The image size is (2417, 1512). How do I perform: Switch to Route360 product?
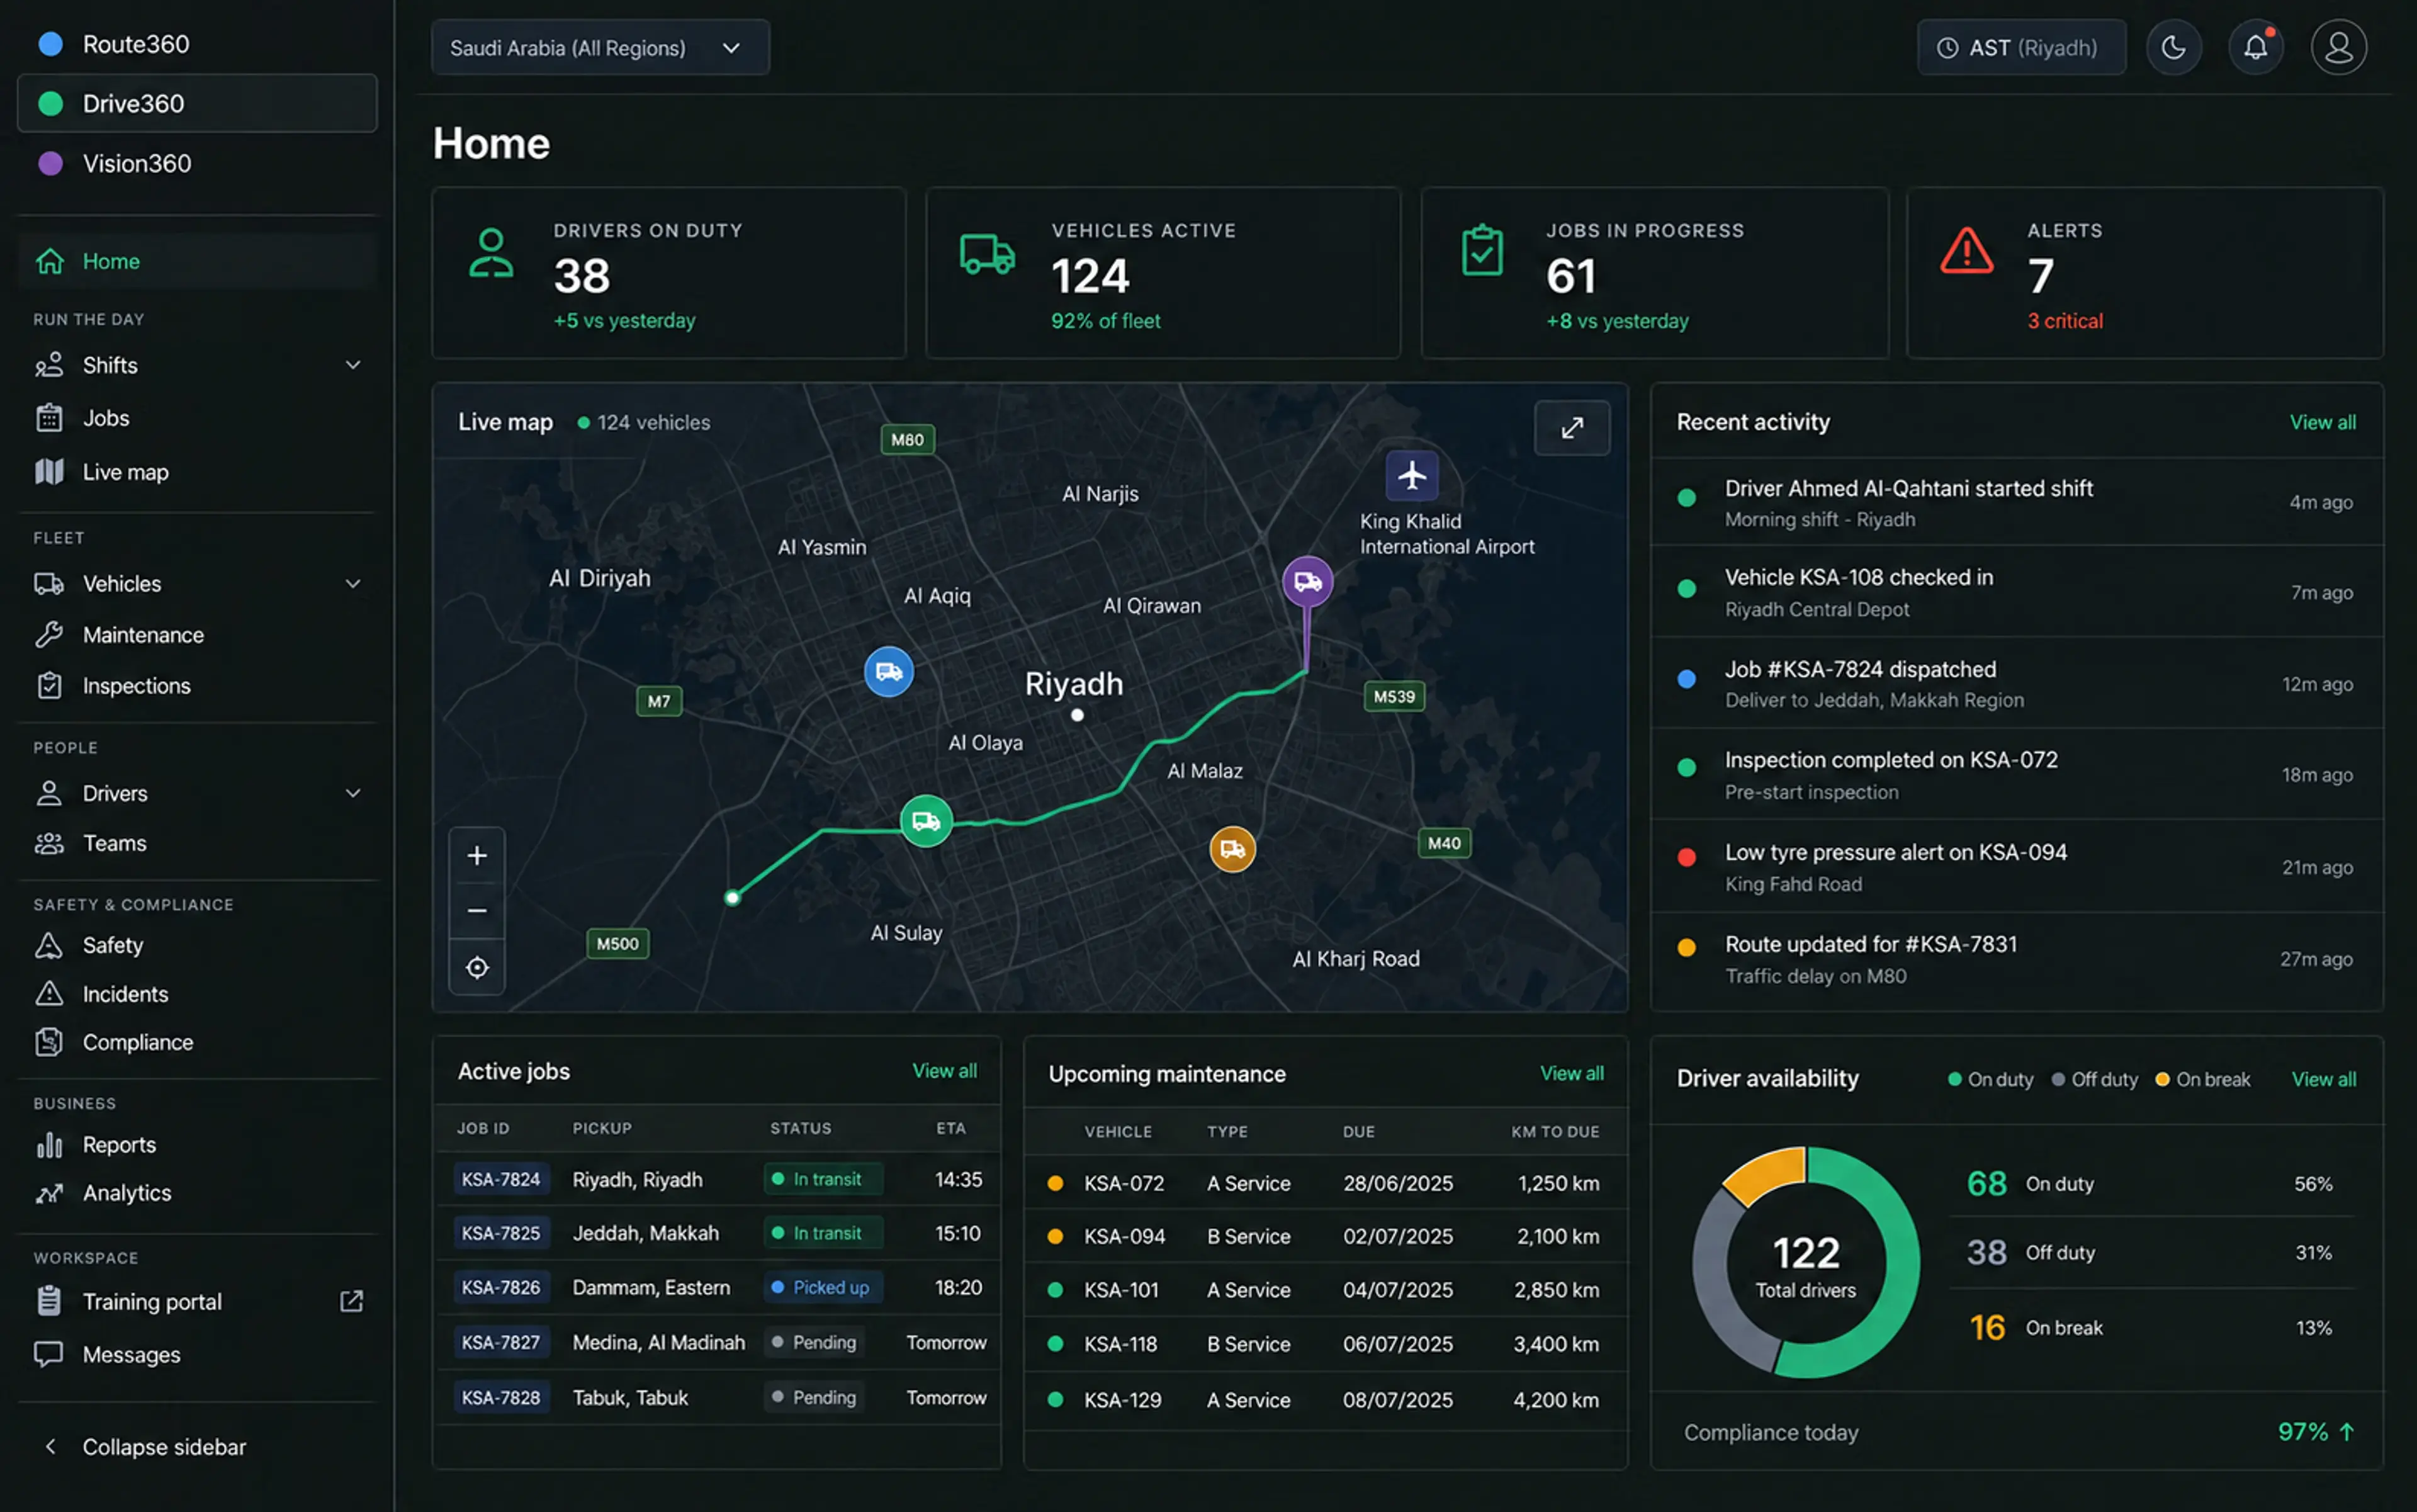point(197,44)
